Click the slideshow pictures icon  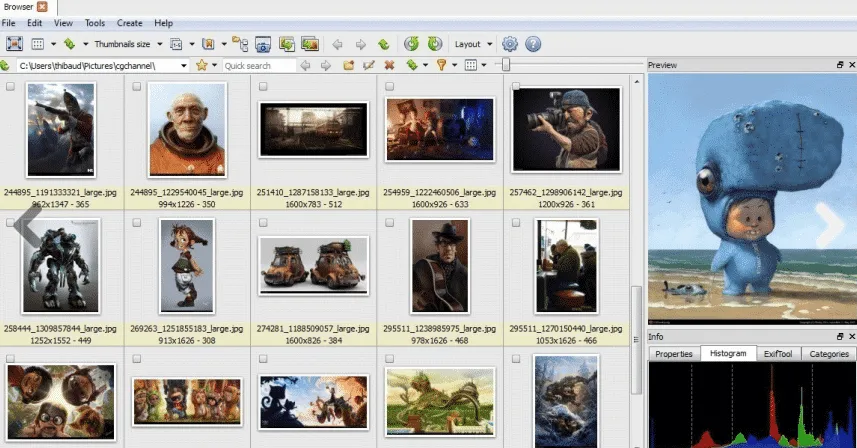point(310,44)
